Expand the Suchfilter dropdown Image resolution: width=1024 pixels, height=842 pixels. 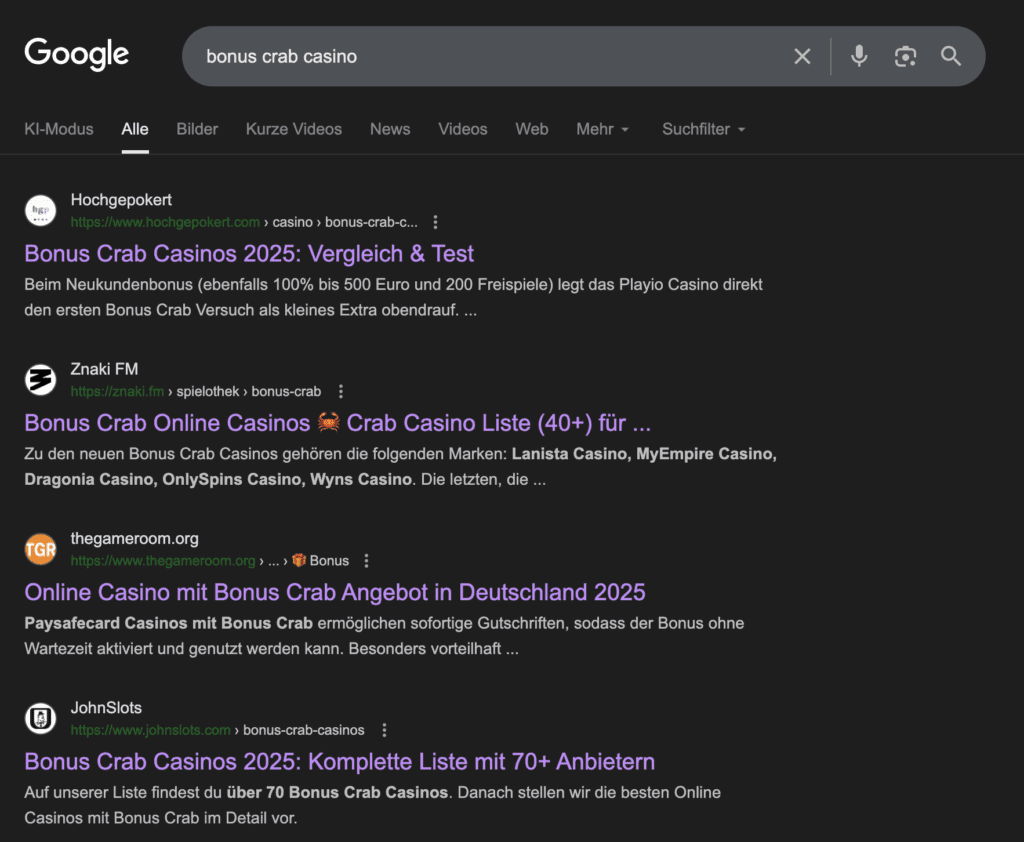click(x=703, y=129)
